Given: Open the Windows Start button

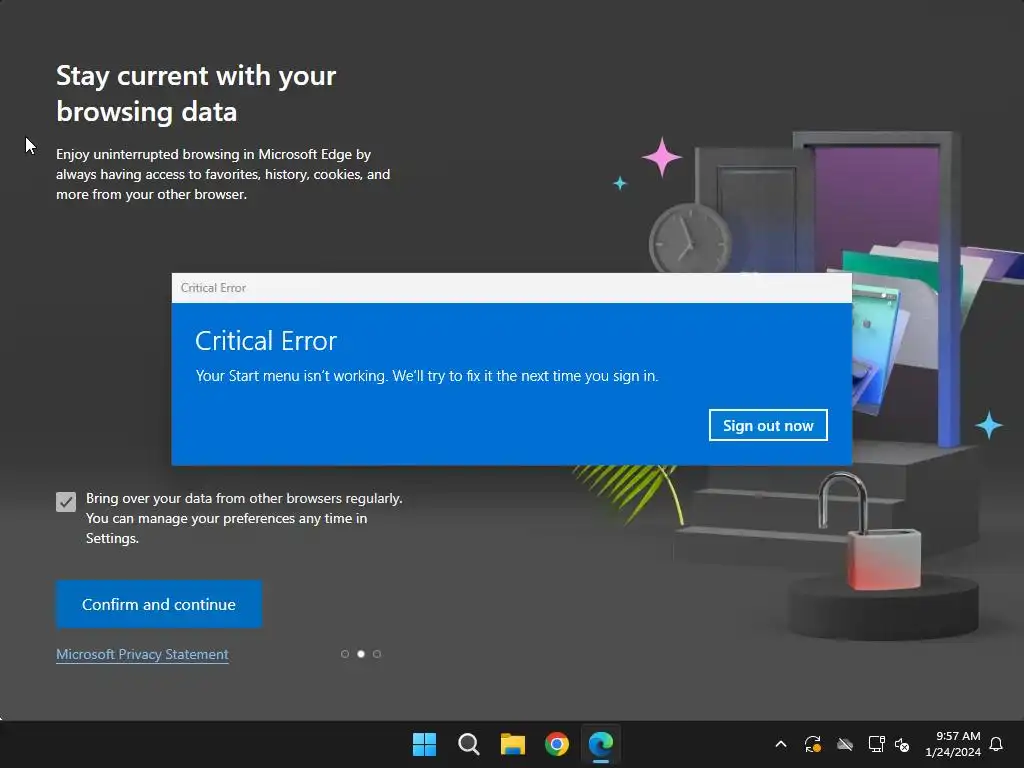Looking at the screenshot, I should pos(424,744).
